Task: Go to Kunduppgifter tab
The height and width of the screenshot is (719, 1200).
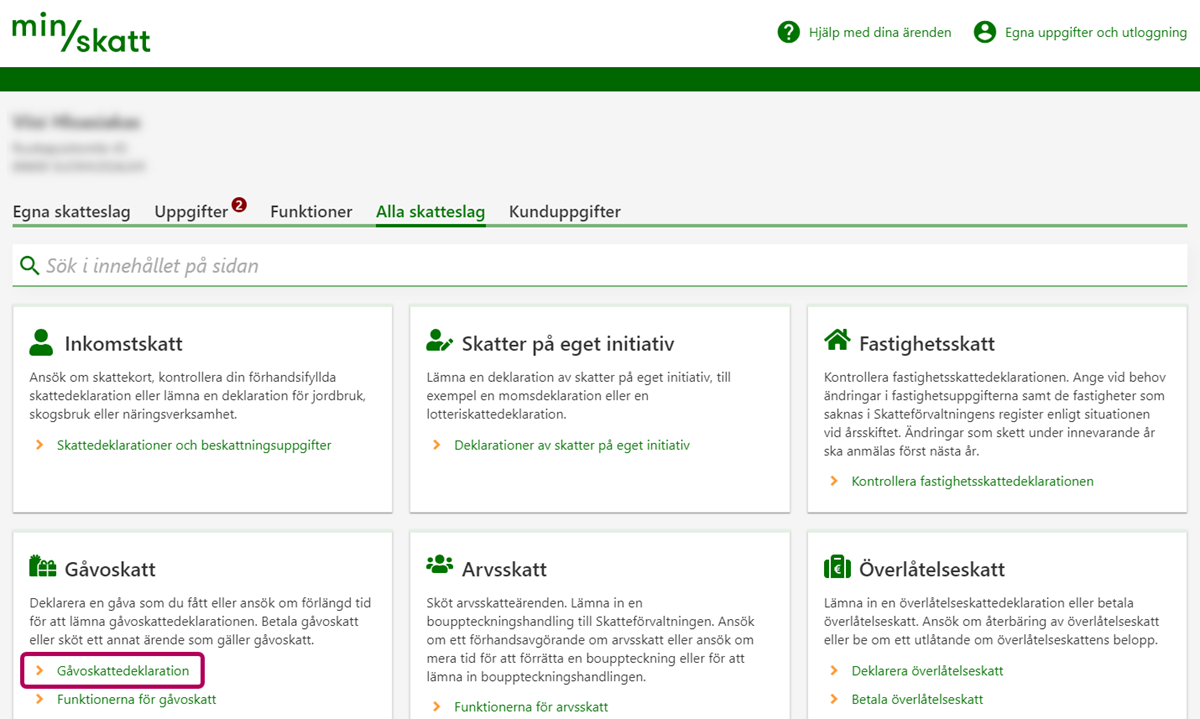Action: coord(564,212)
